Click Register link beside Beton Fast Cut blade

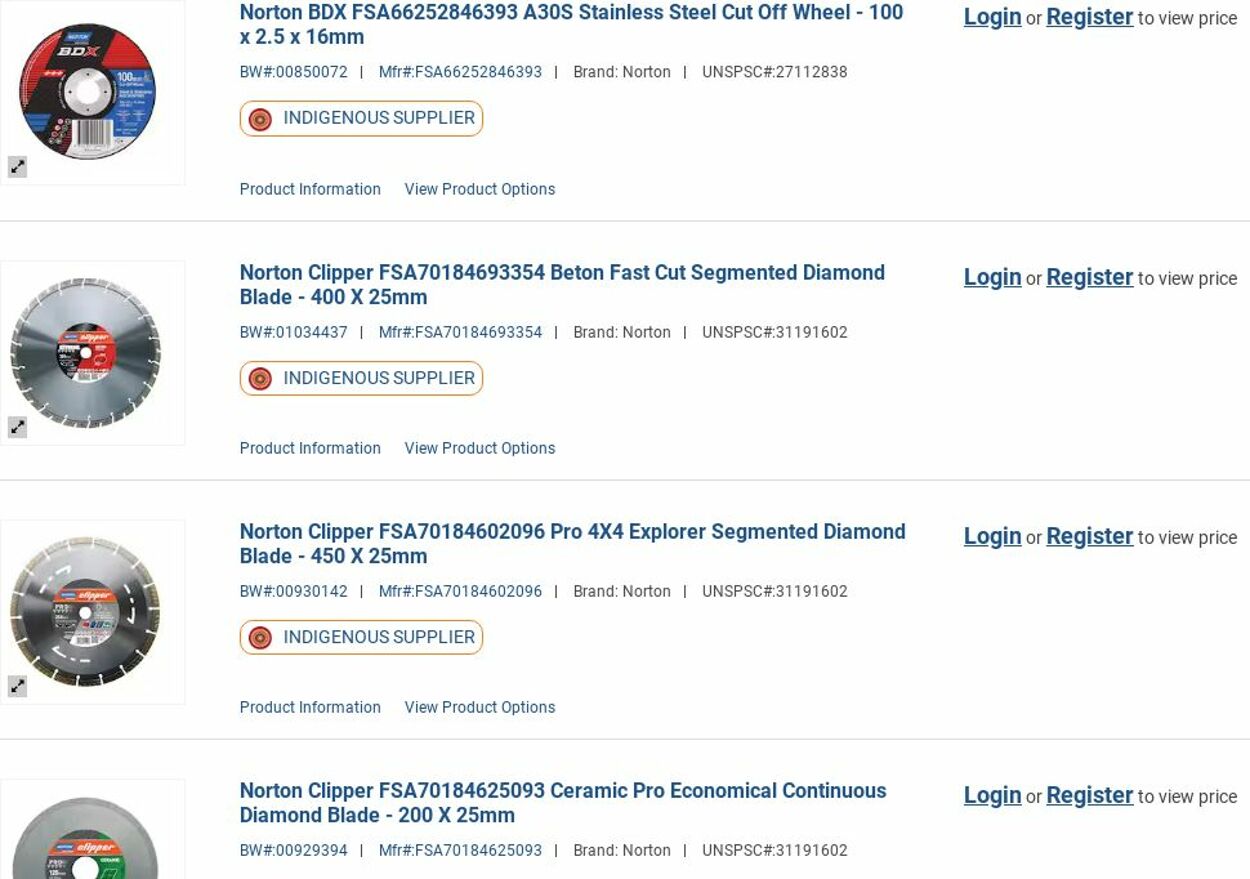coord(1089,277)
